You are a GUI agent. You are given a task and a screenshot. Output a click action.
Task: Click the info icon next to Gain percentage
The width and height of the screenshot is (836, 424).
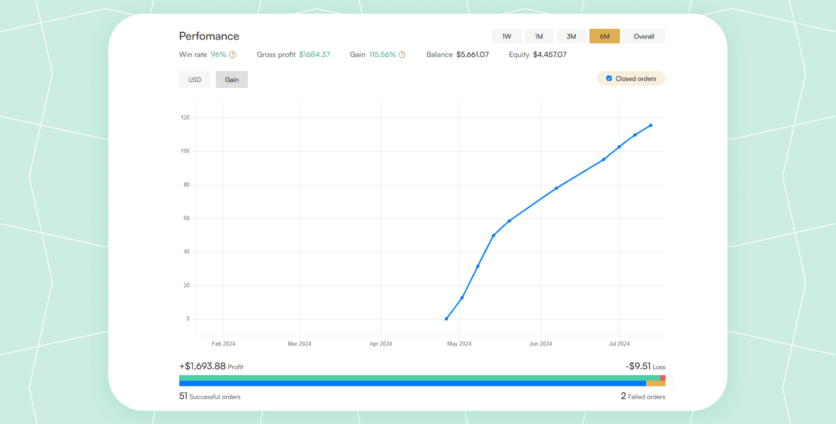(x=402, y=55)
